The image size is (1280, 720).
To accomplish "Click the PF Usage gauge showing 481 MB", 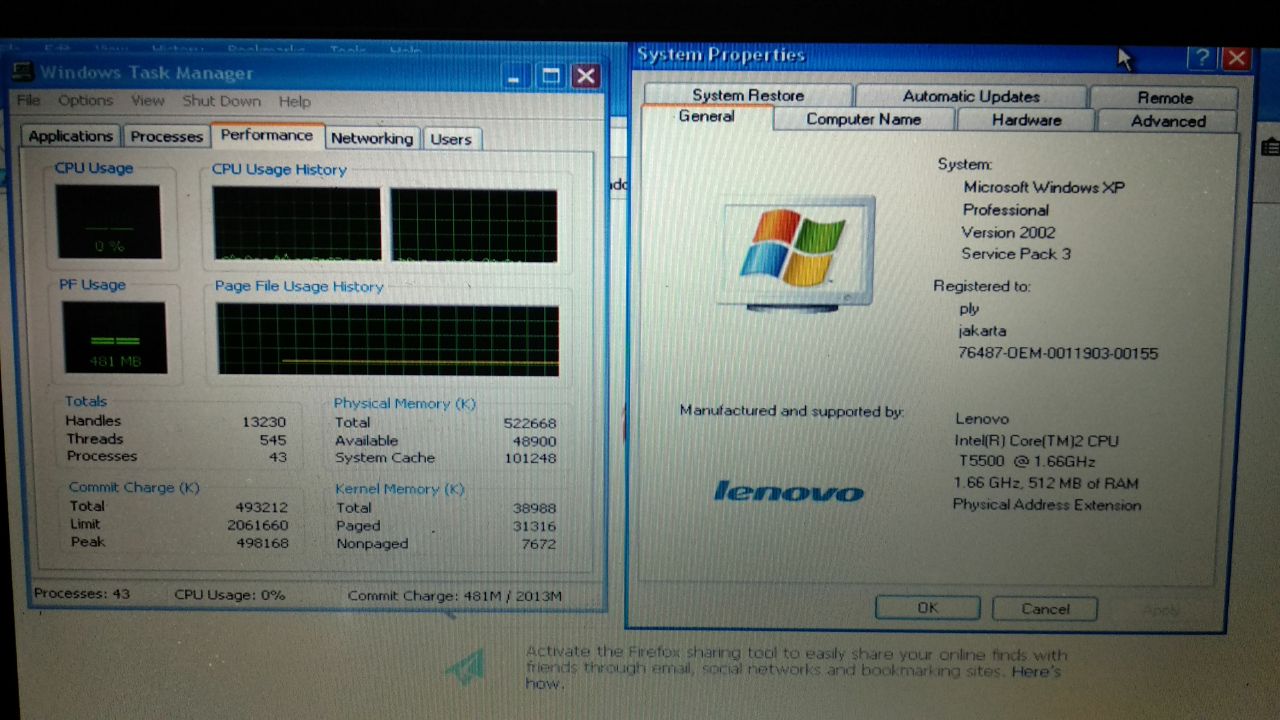I will 114,337.
